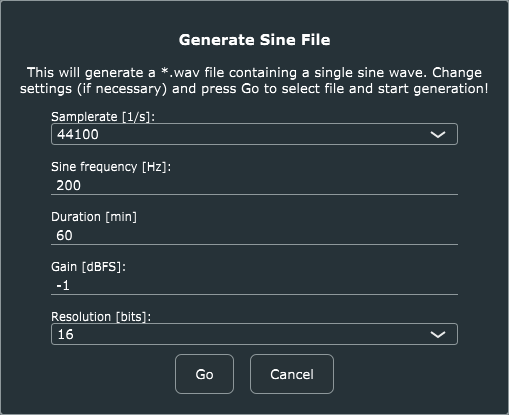The image size is (509, 415).
Task: Click the "Duration [min]" label
Action: (94, 217)
